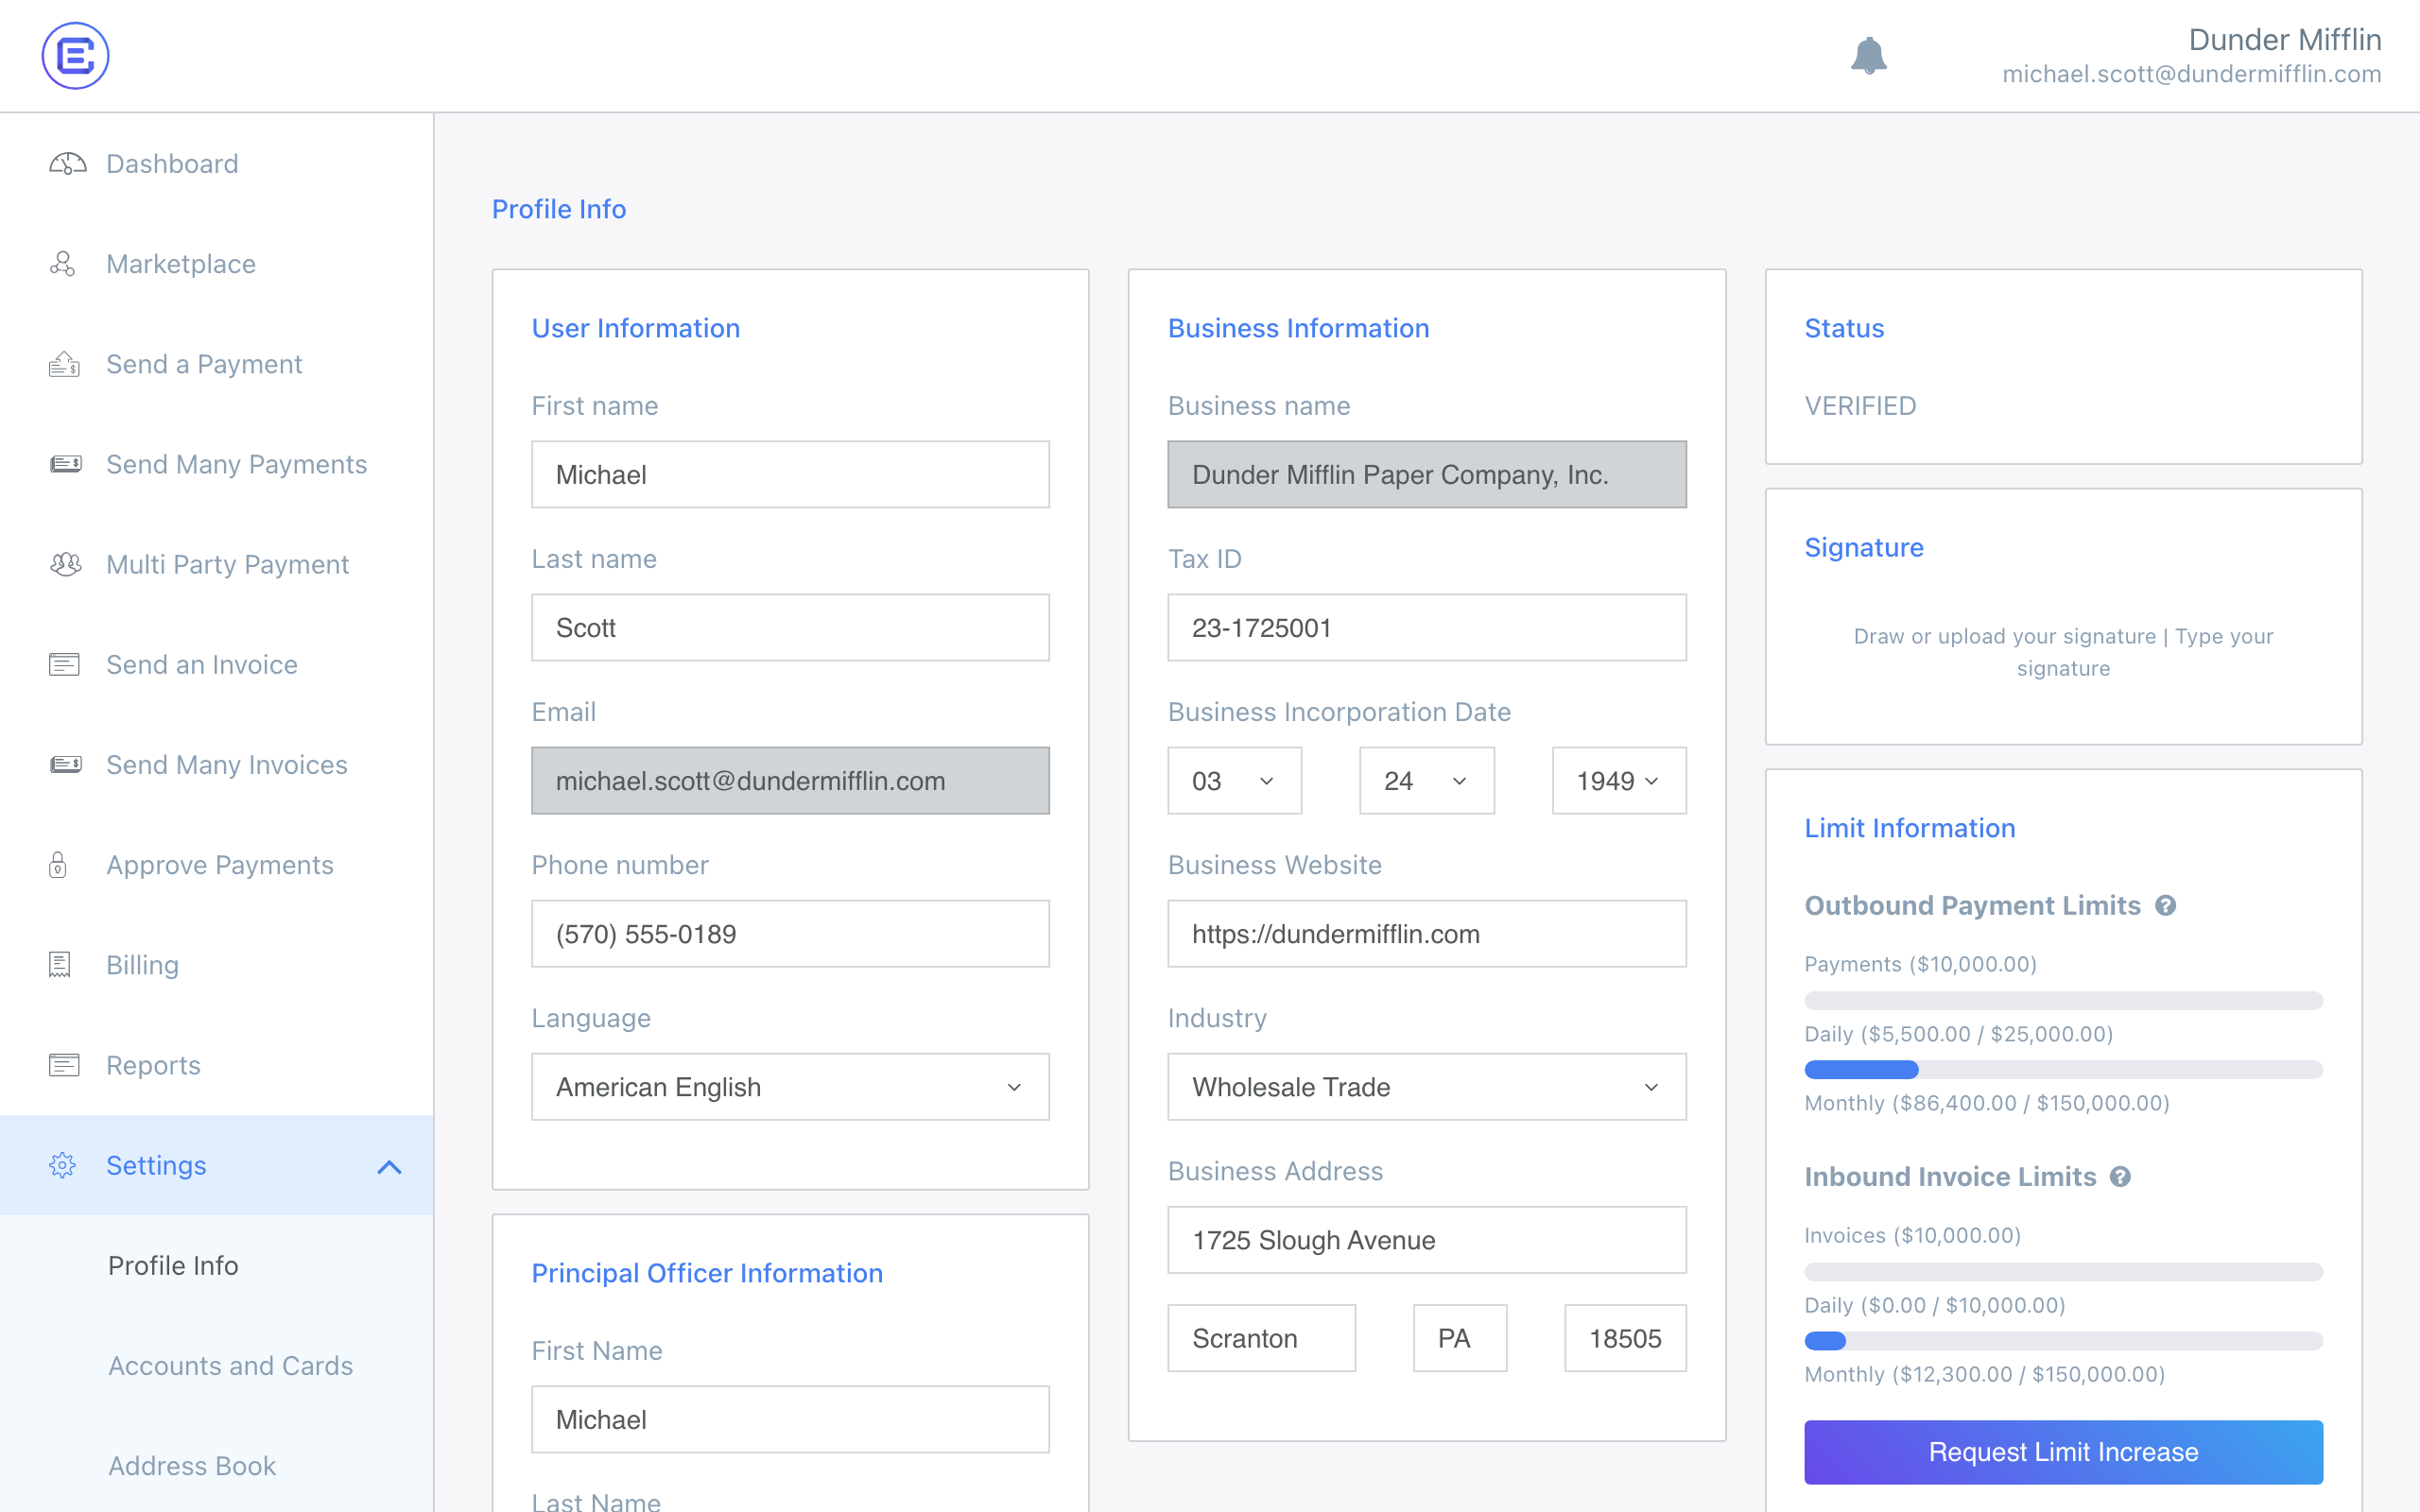Click the Send Many Invoices icon

coord(66,764)
